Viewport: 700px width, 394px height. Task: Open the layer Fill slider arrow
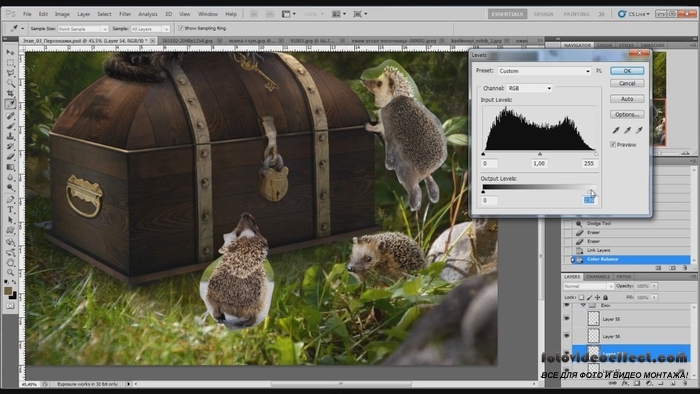tap(654, 297)
